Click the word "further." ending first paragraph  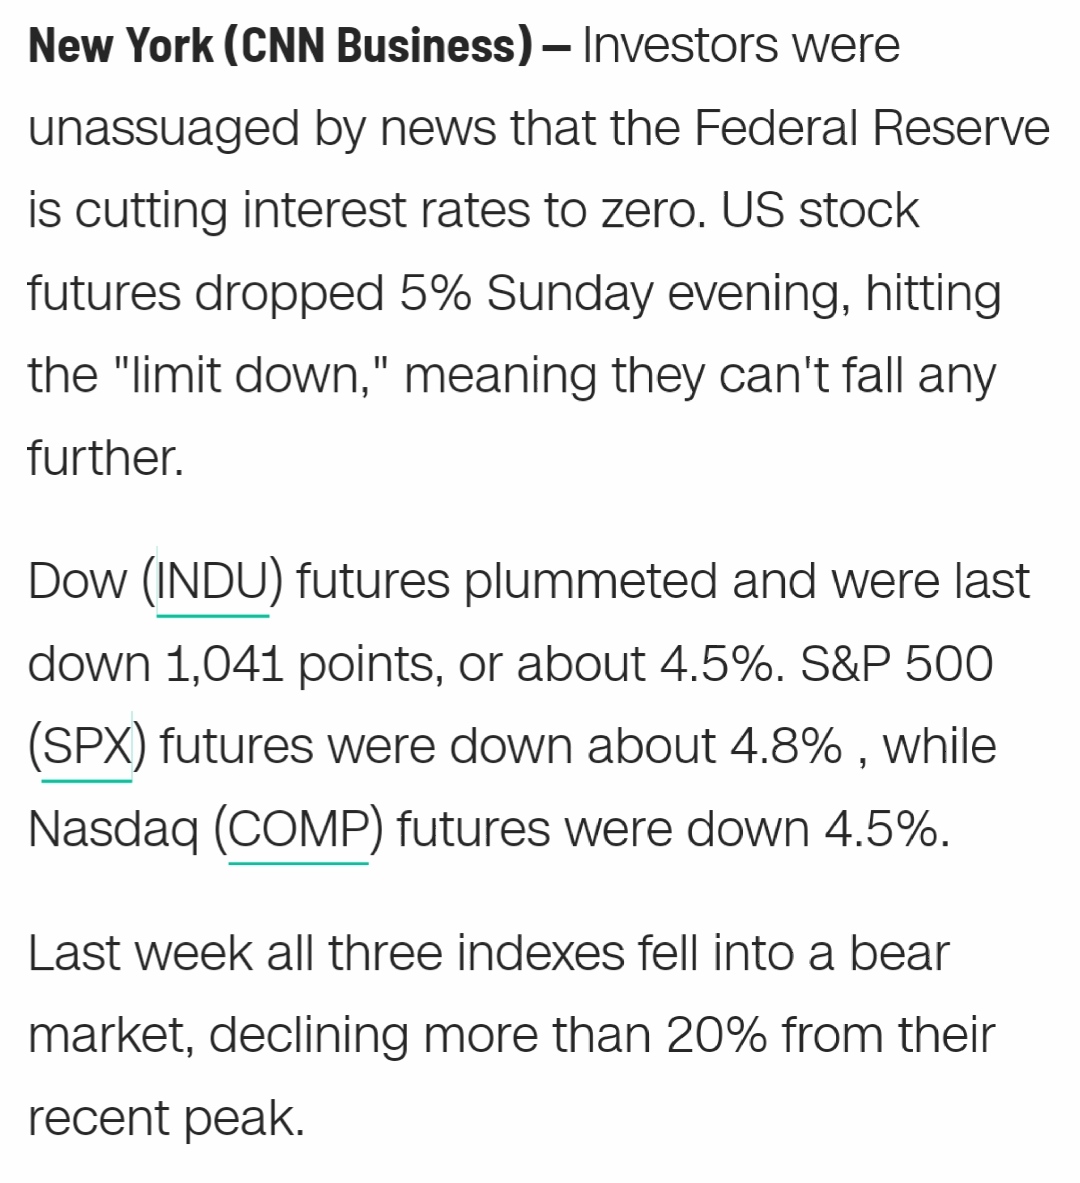pyautogui.click(x=106, y=457)
